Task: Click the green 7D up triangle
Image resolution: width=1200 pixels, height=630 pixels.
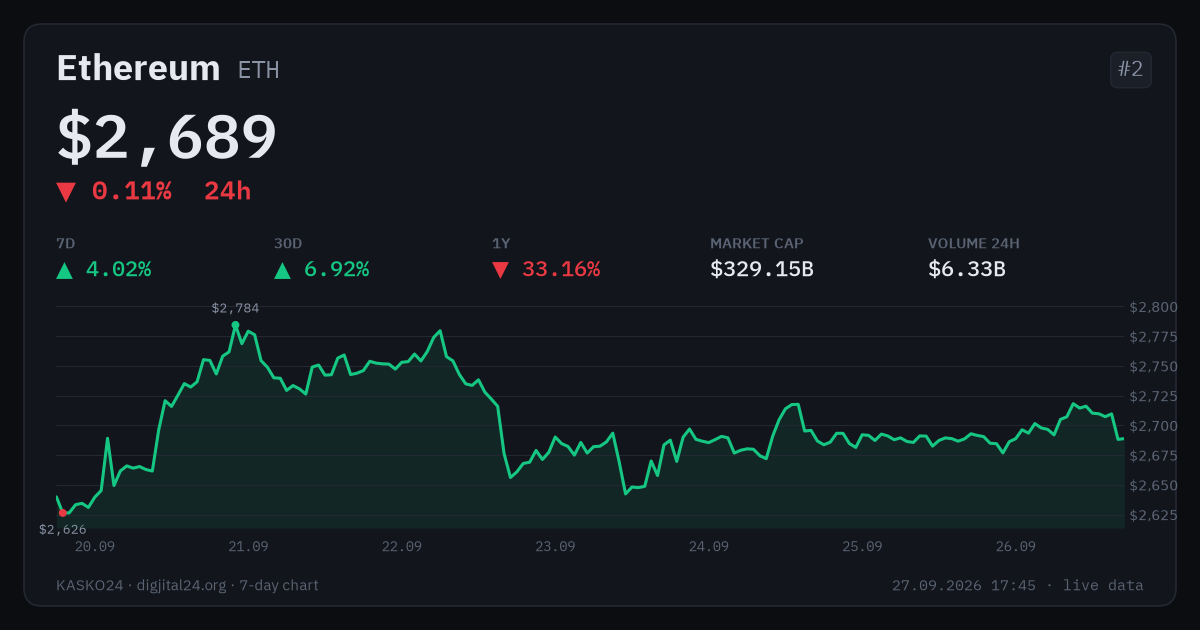Action: click(x=64, y=270)
